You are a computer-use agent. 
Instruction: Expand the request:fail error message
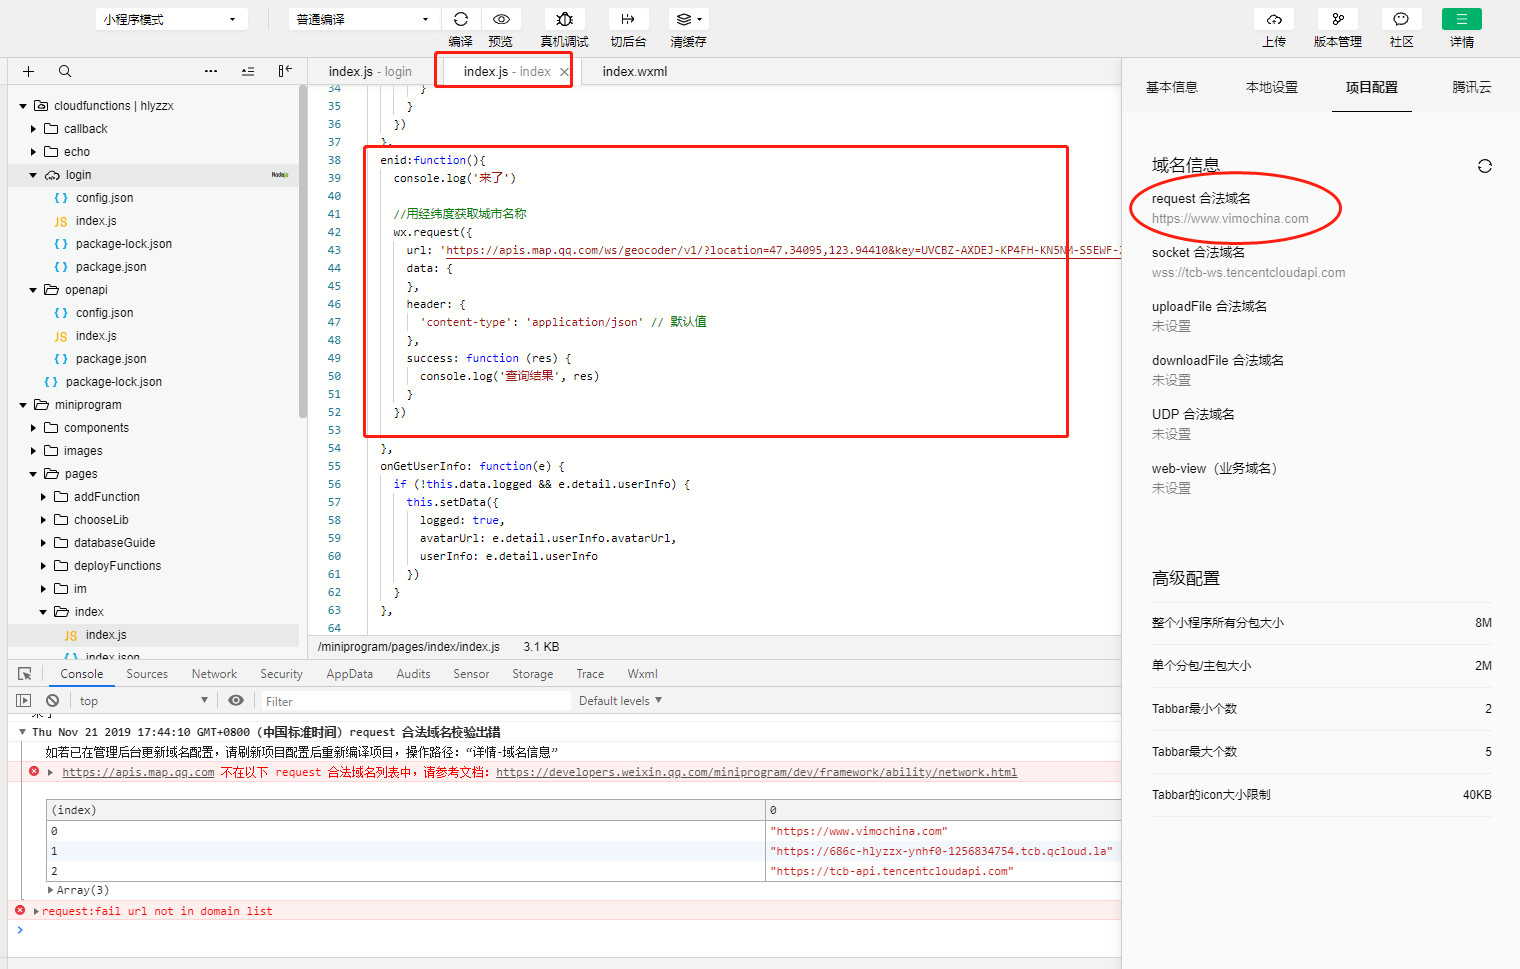(37, 911)
